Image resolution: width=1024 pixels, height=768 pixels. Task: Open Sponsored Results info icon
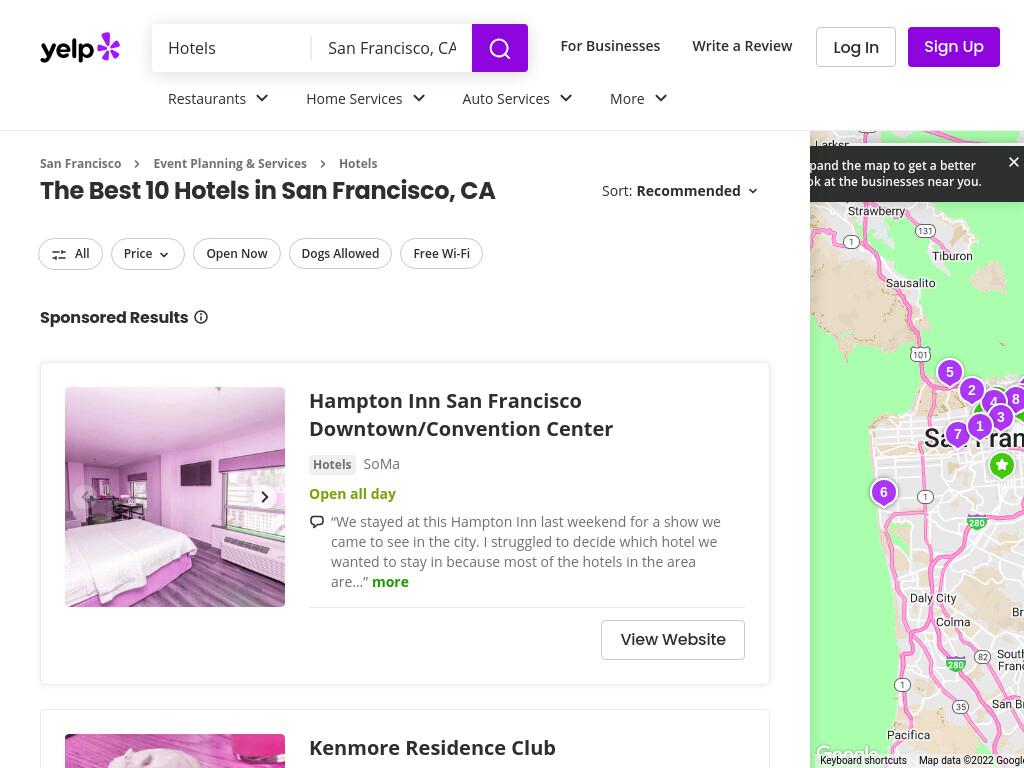(x=201, y=317)
